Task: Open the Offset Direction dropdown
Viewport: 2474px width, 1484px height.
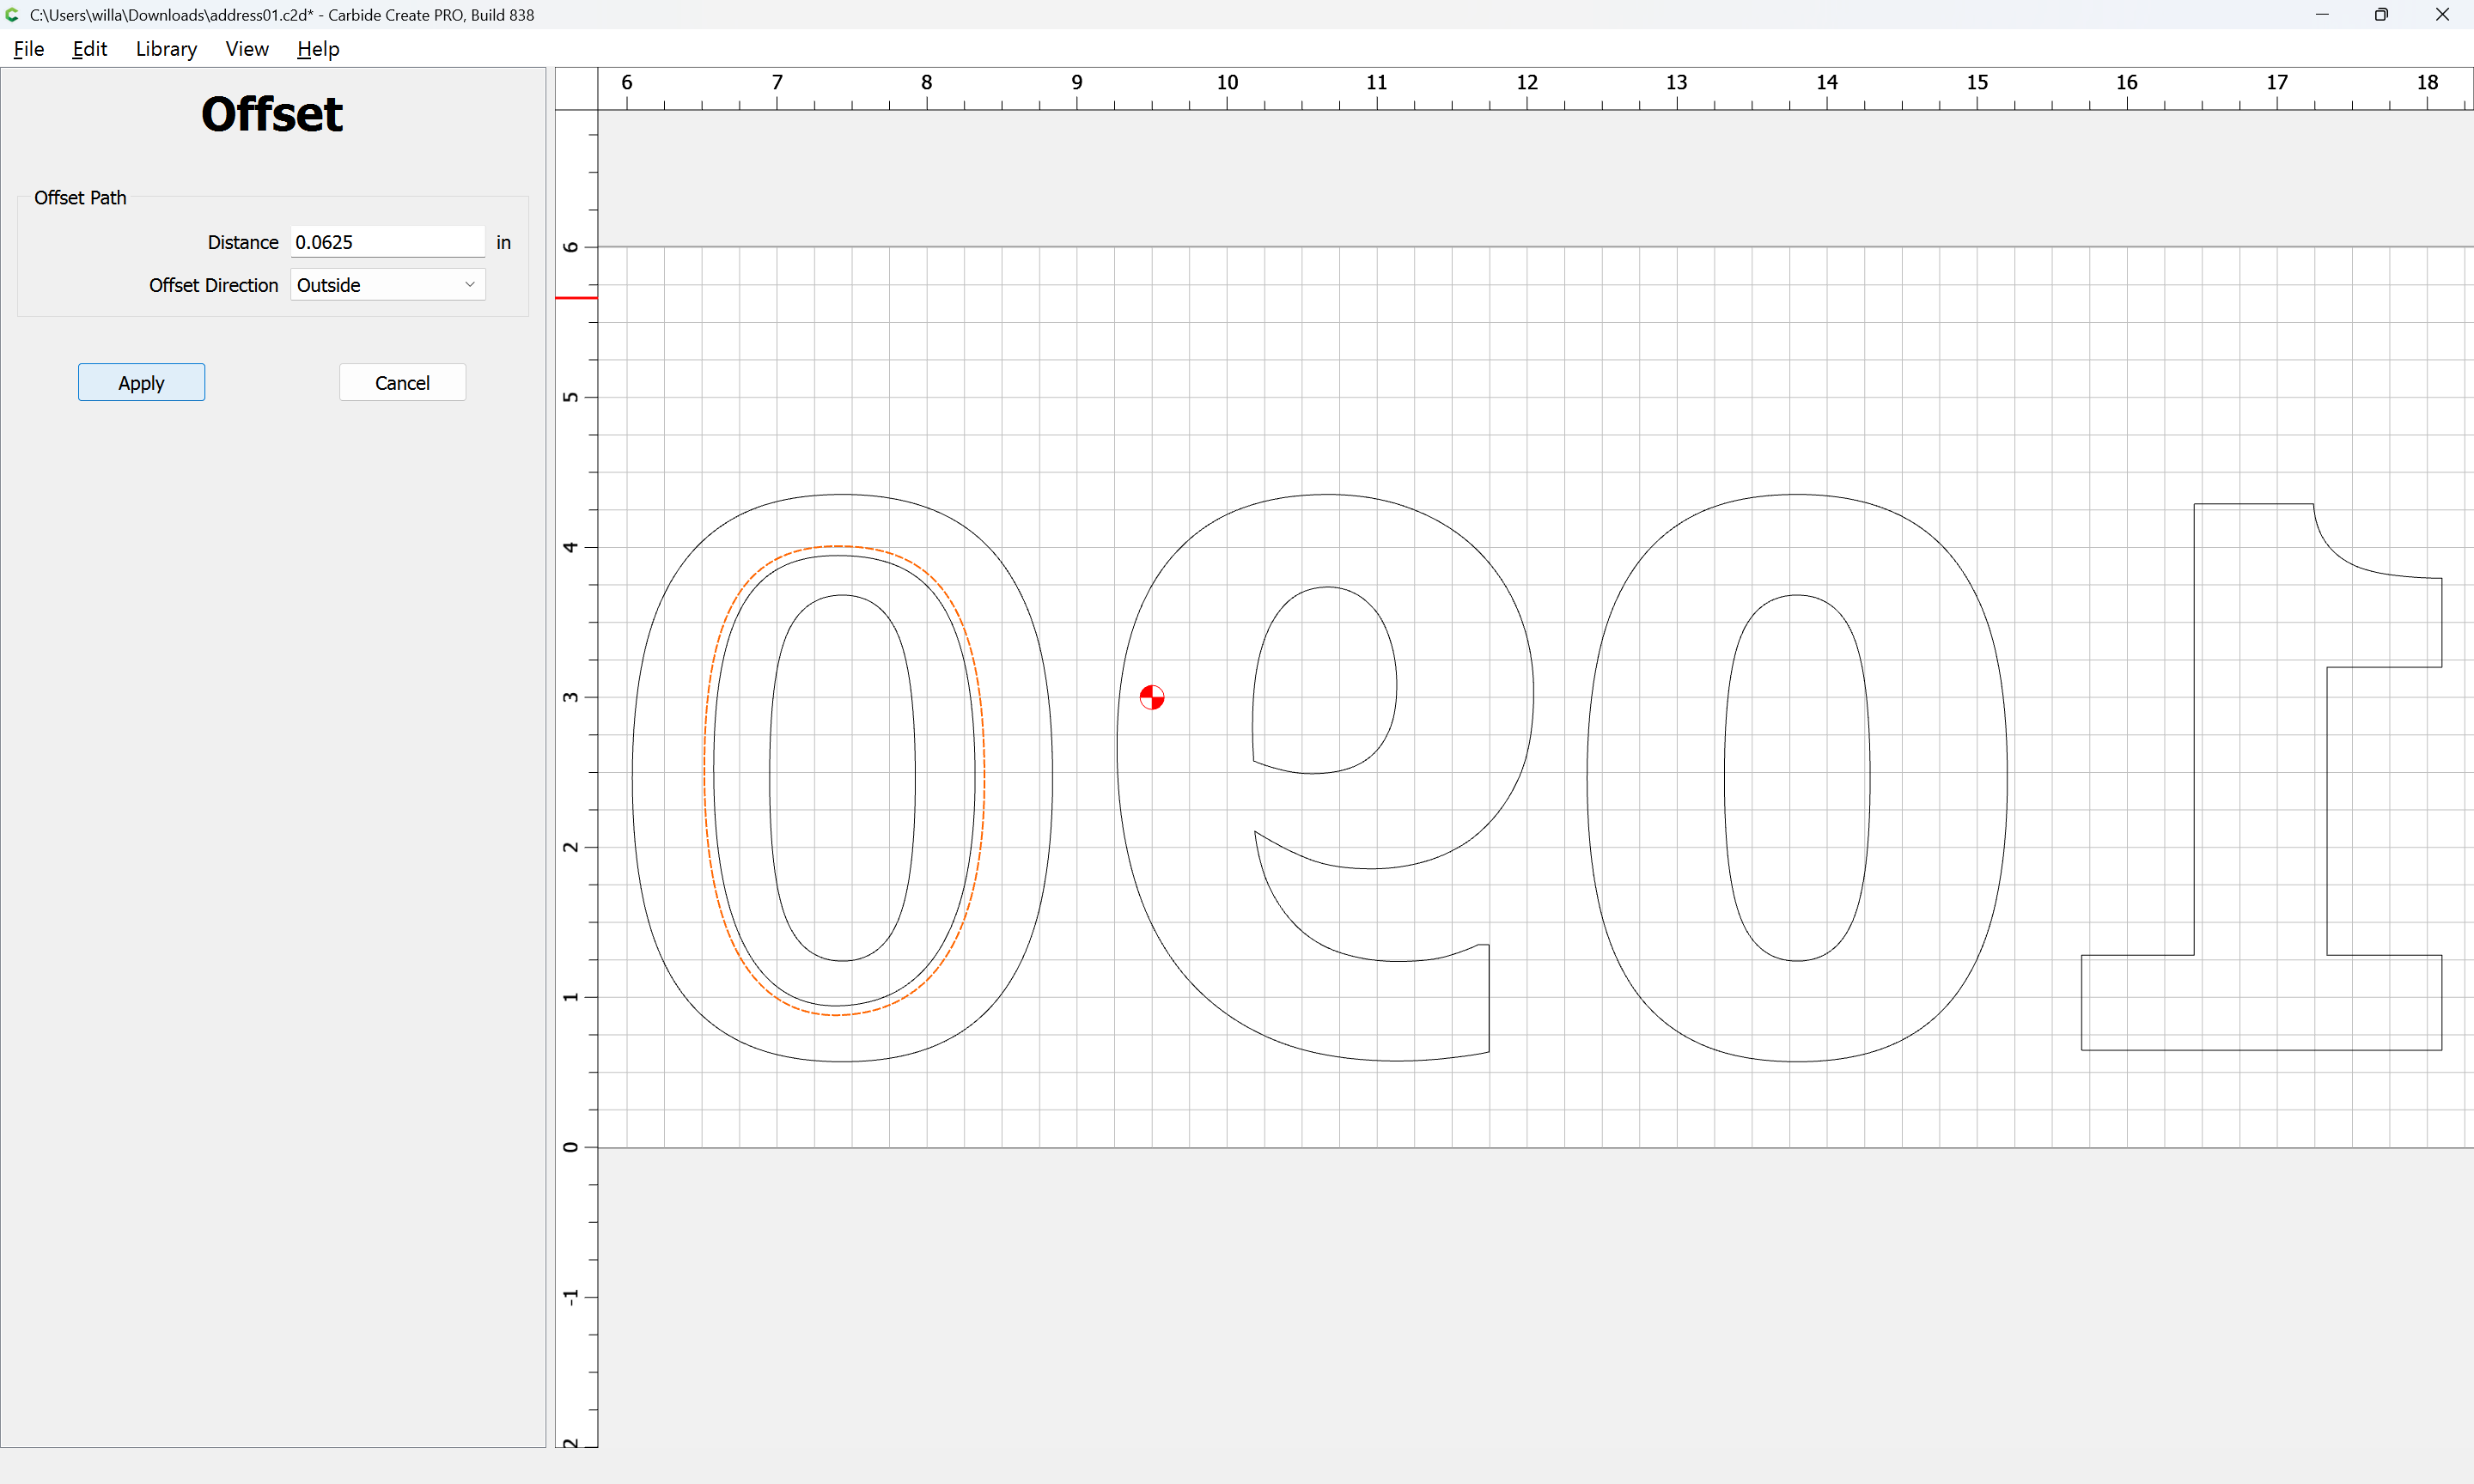Action: point(387,285)
